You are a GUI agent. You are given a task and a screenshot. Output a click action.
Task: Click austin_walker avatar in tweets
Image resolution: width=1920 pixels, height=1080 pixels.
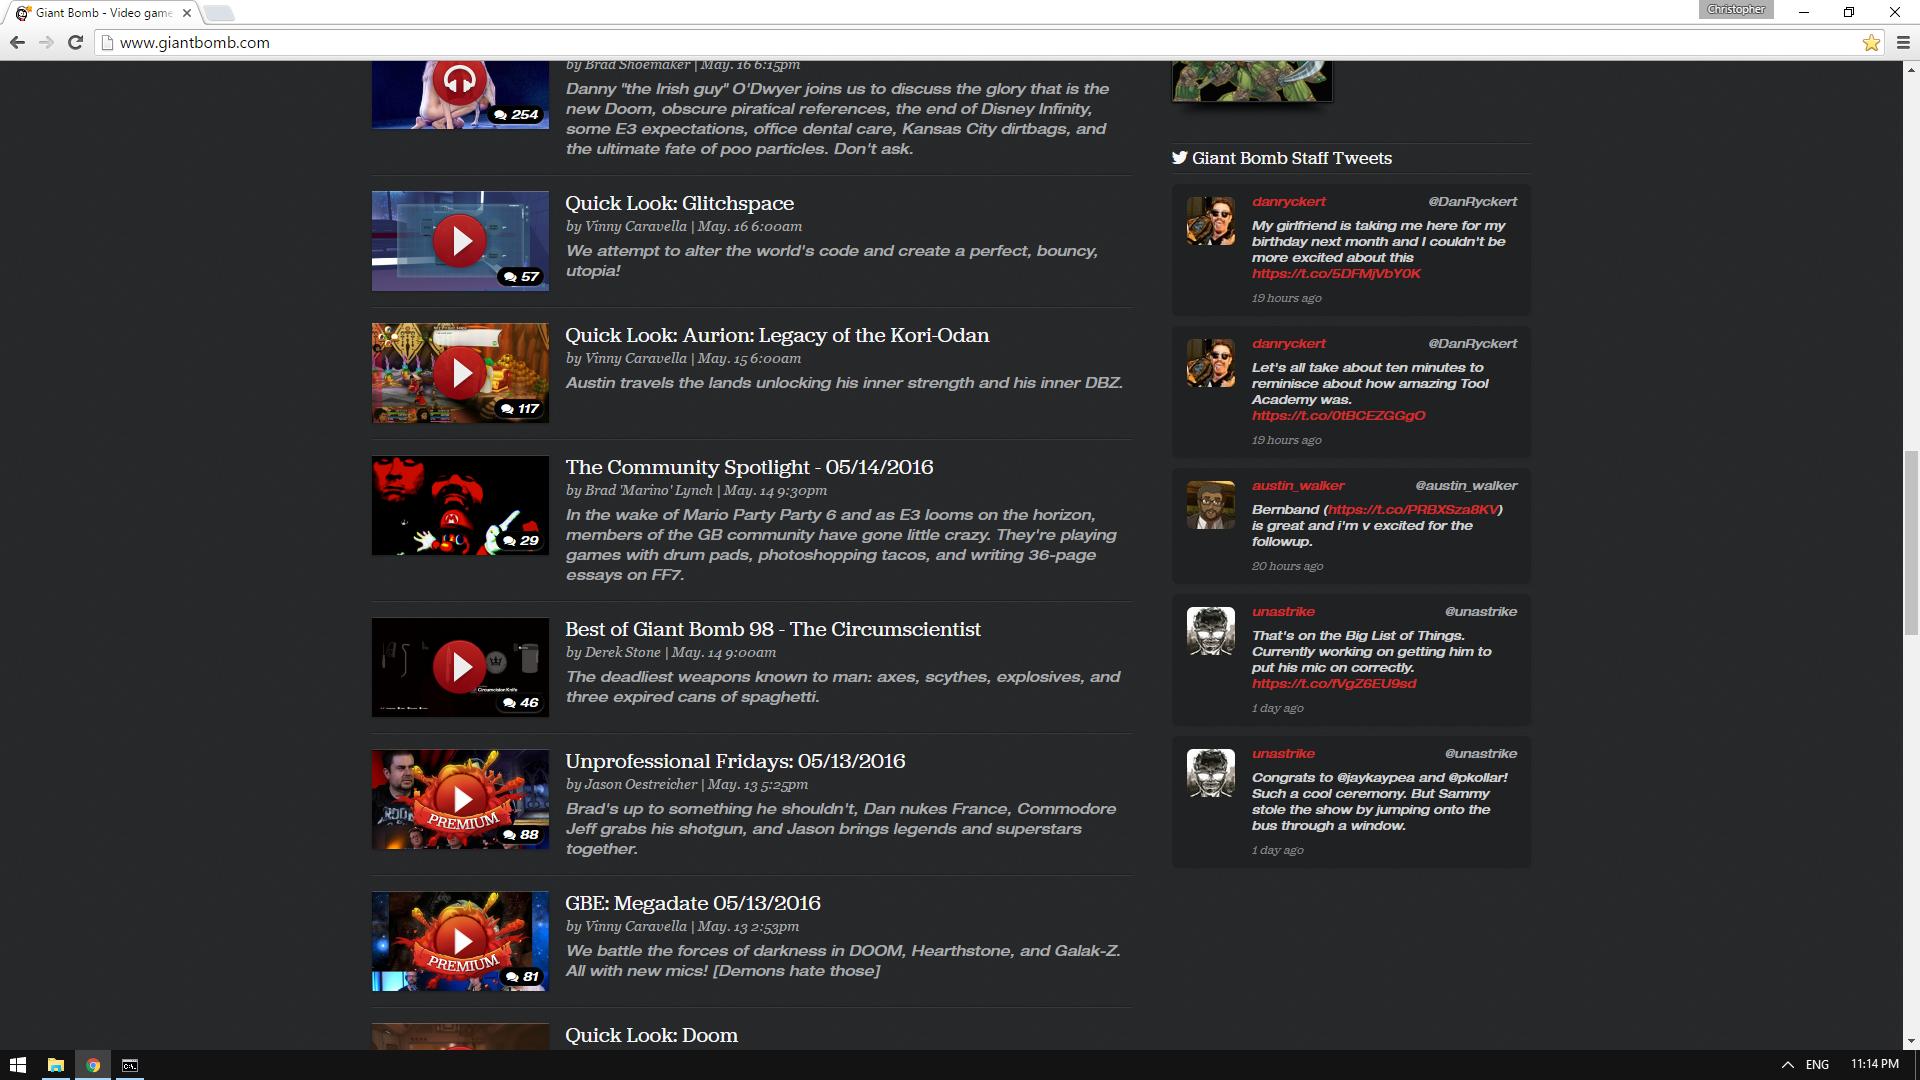(x=1210, y=505)
